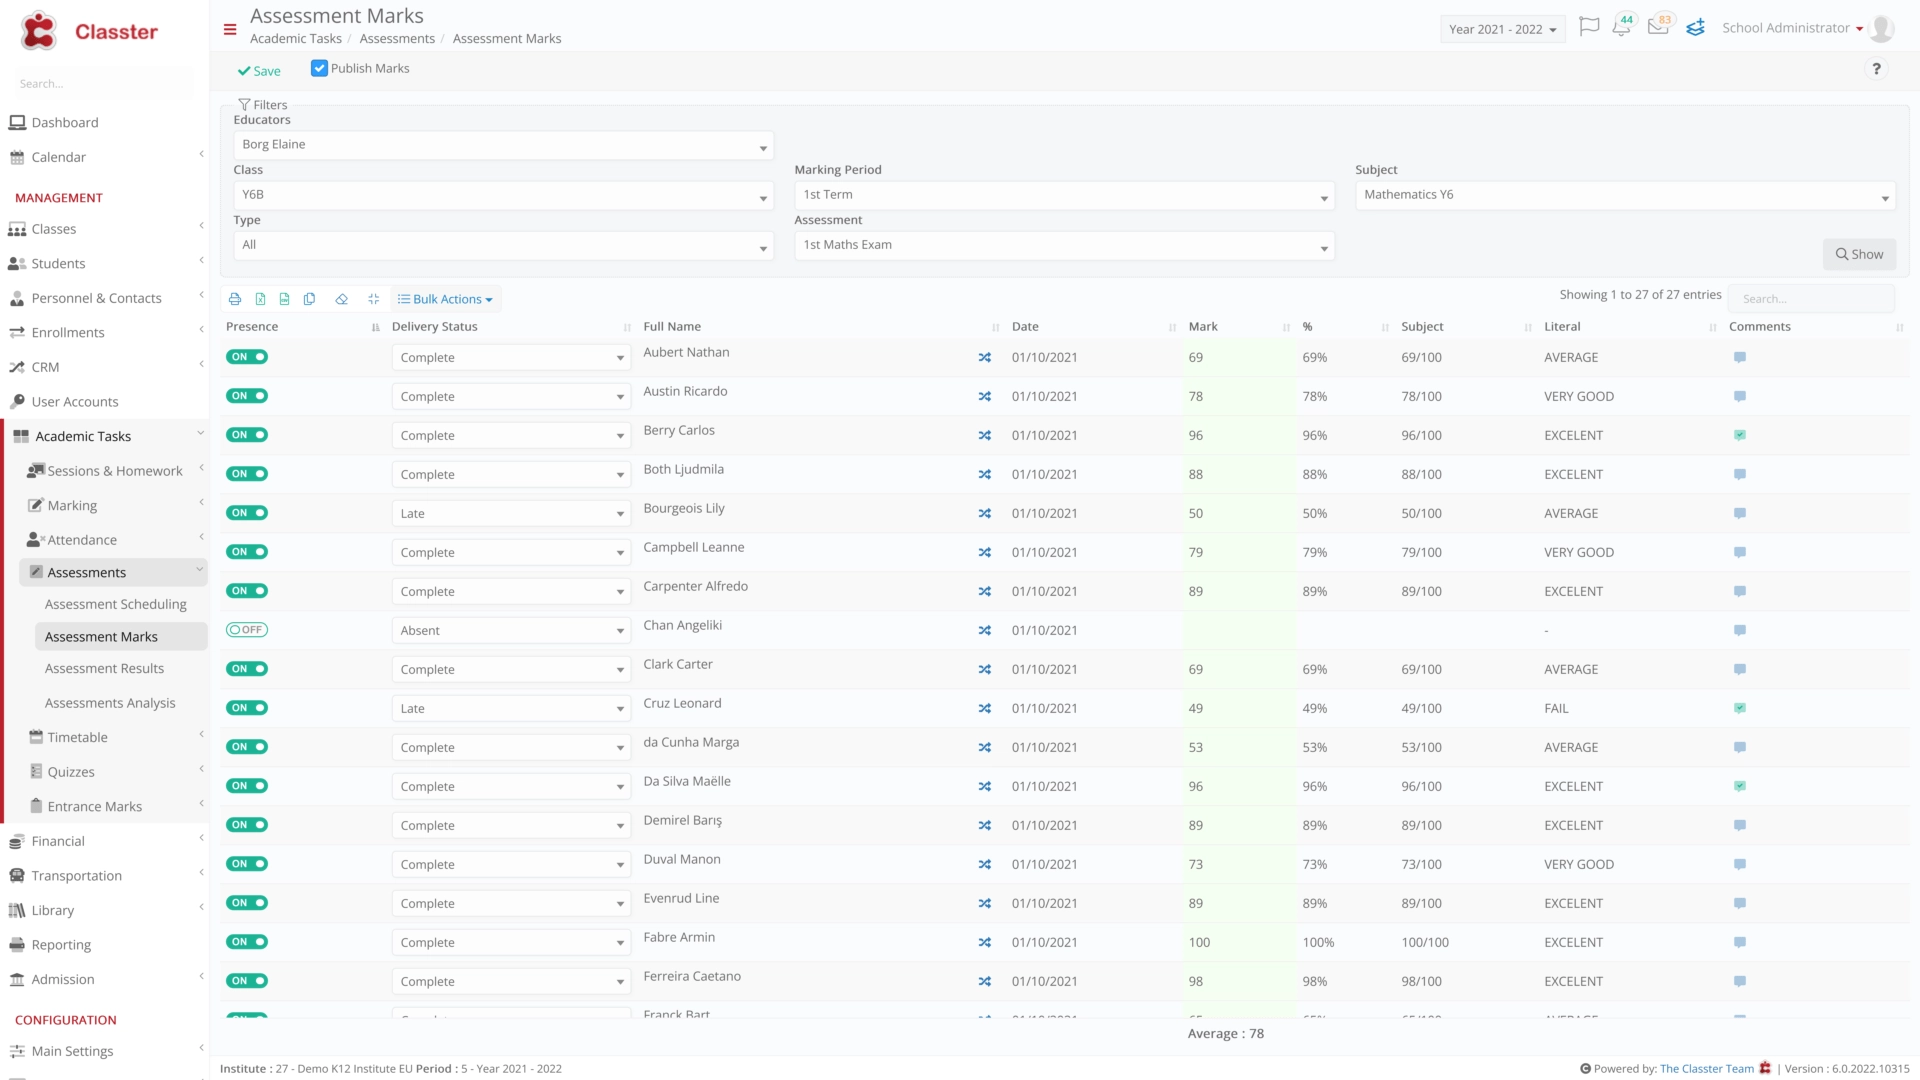
Task: Open the flag icon in the top header
Action: pyautogui.click(x=1589, y=27)
